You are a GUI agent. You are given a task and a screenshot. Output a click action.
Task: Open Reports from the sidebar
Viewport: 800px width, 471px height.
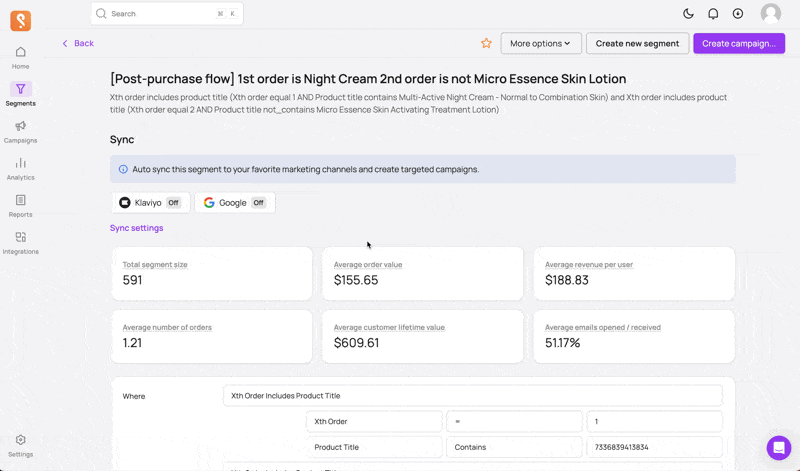[x=20, y=206]
